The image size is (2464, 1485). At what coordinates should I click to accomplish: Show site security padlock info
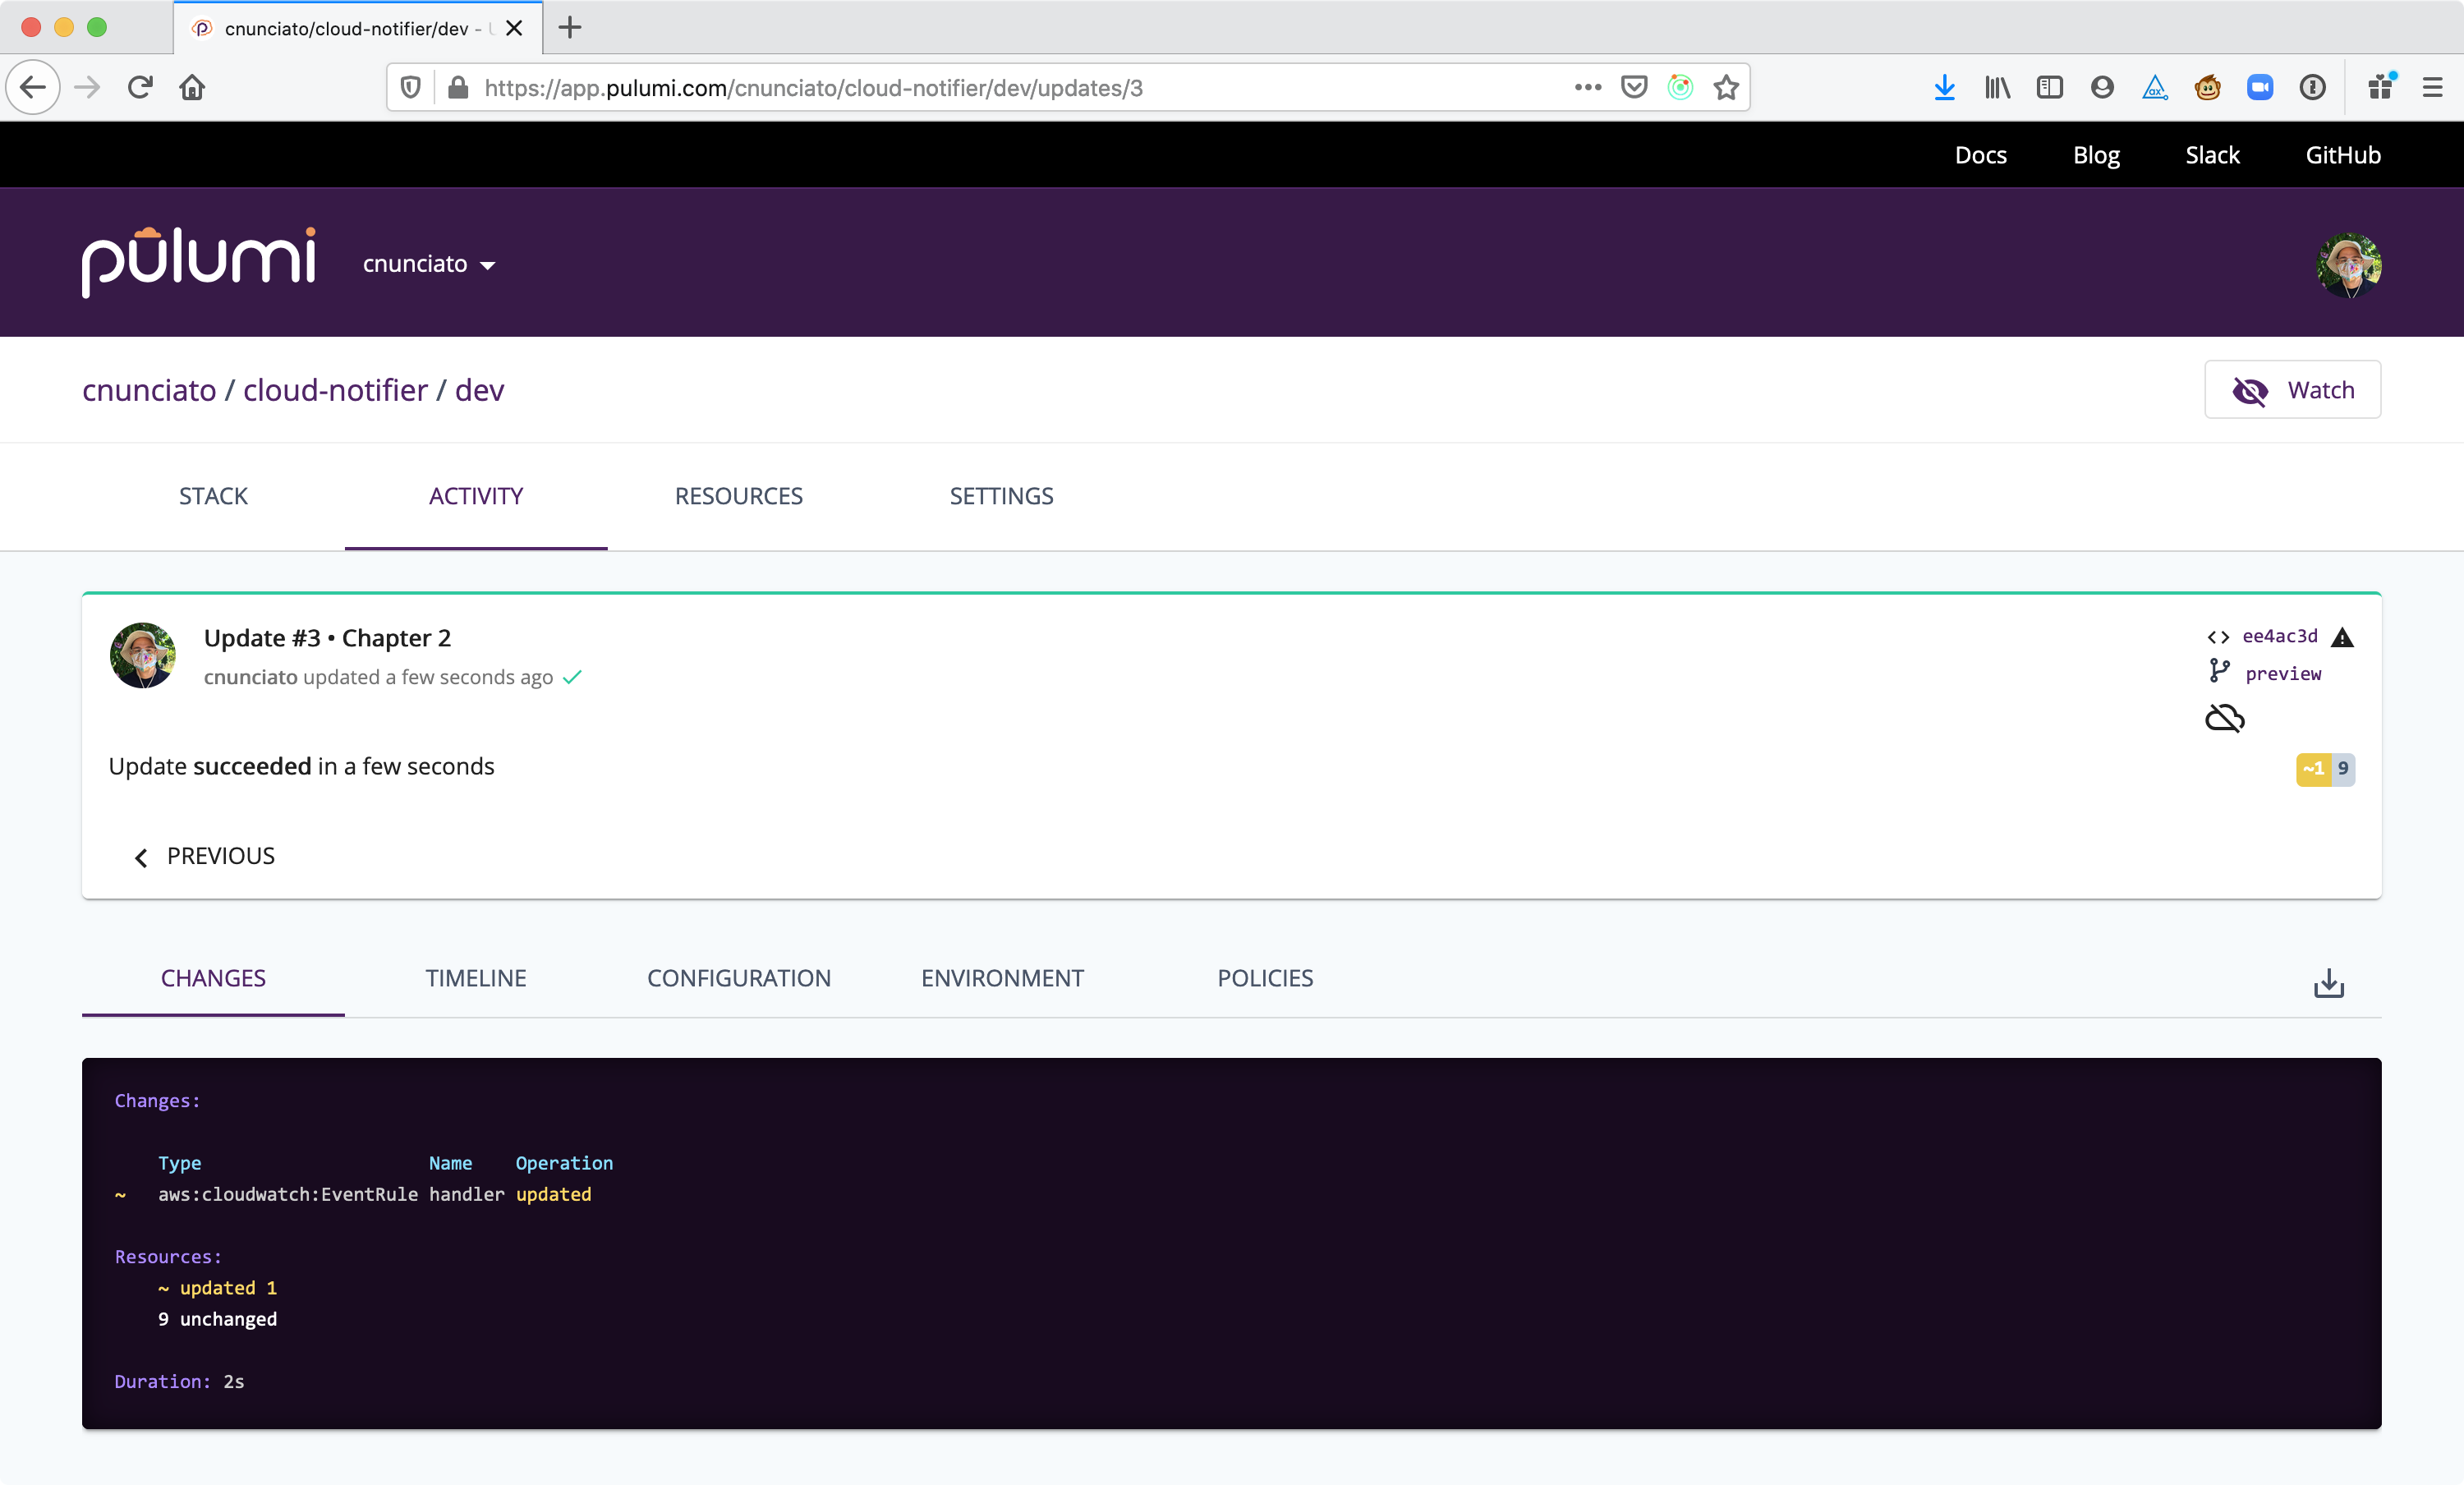tap(458, 88)
